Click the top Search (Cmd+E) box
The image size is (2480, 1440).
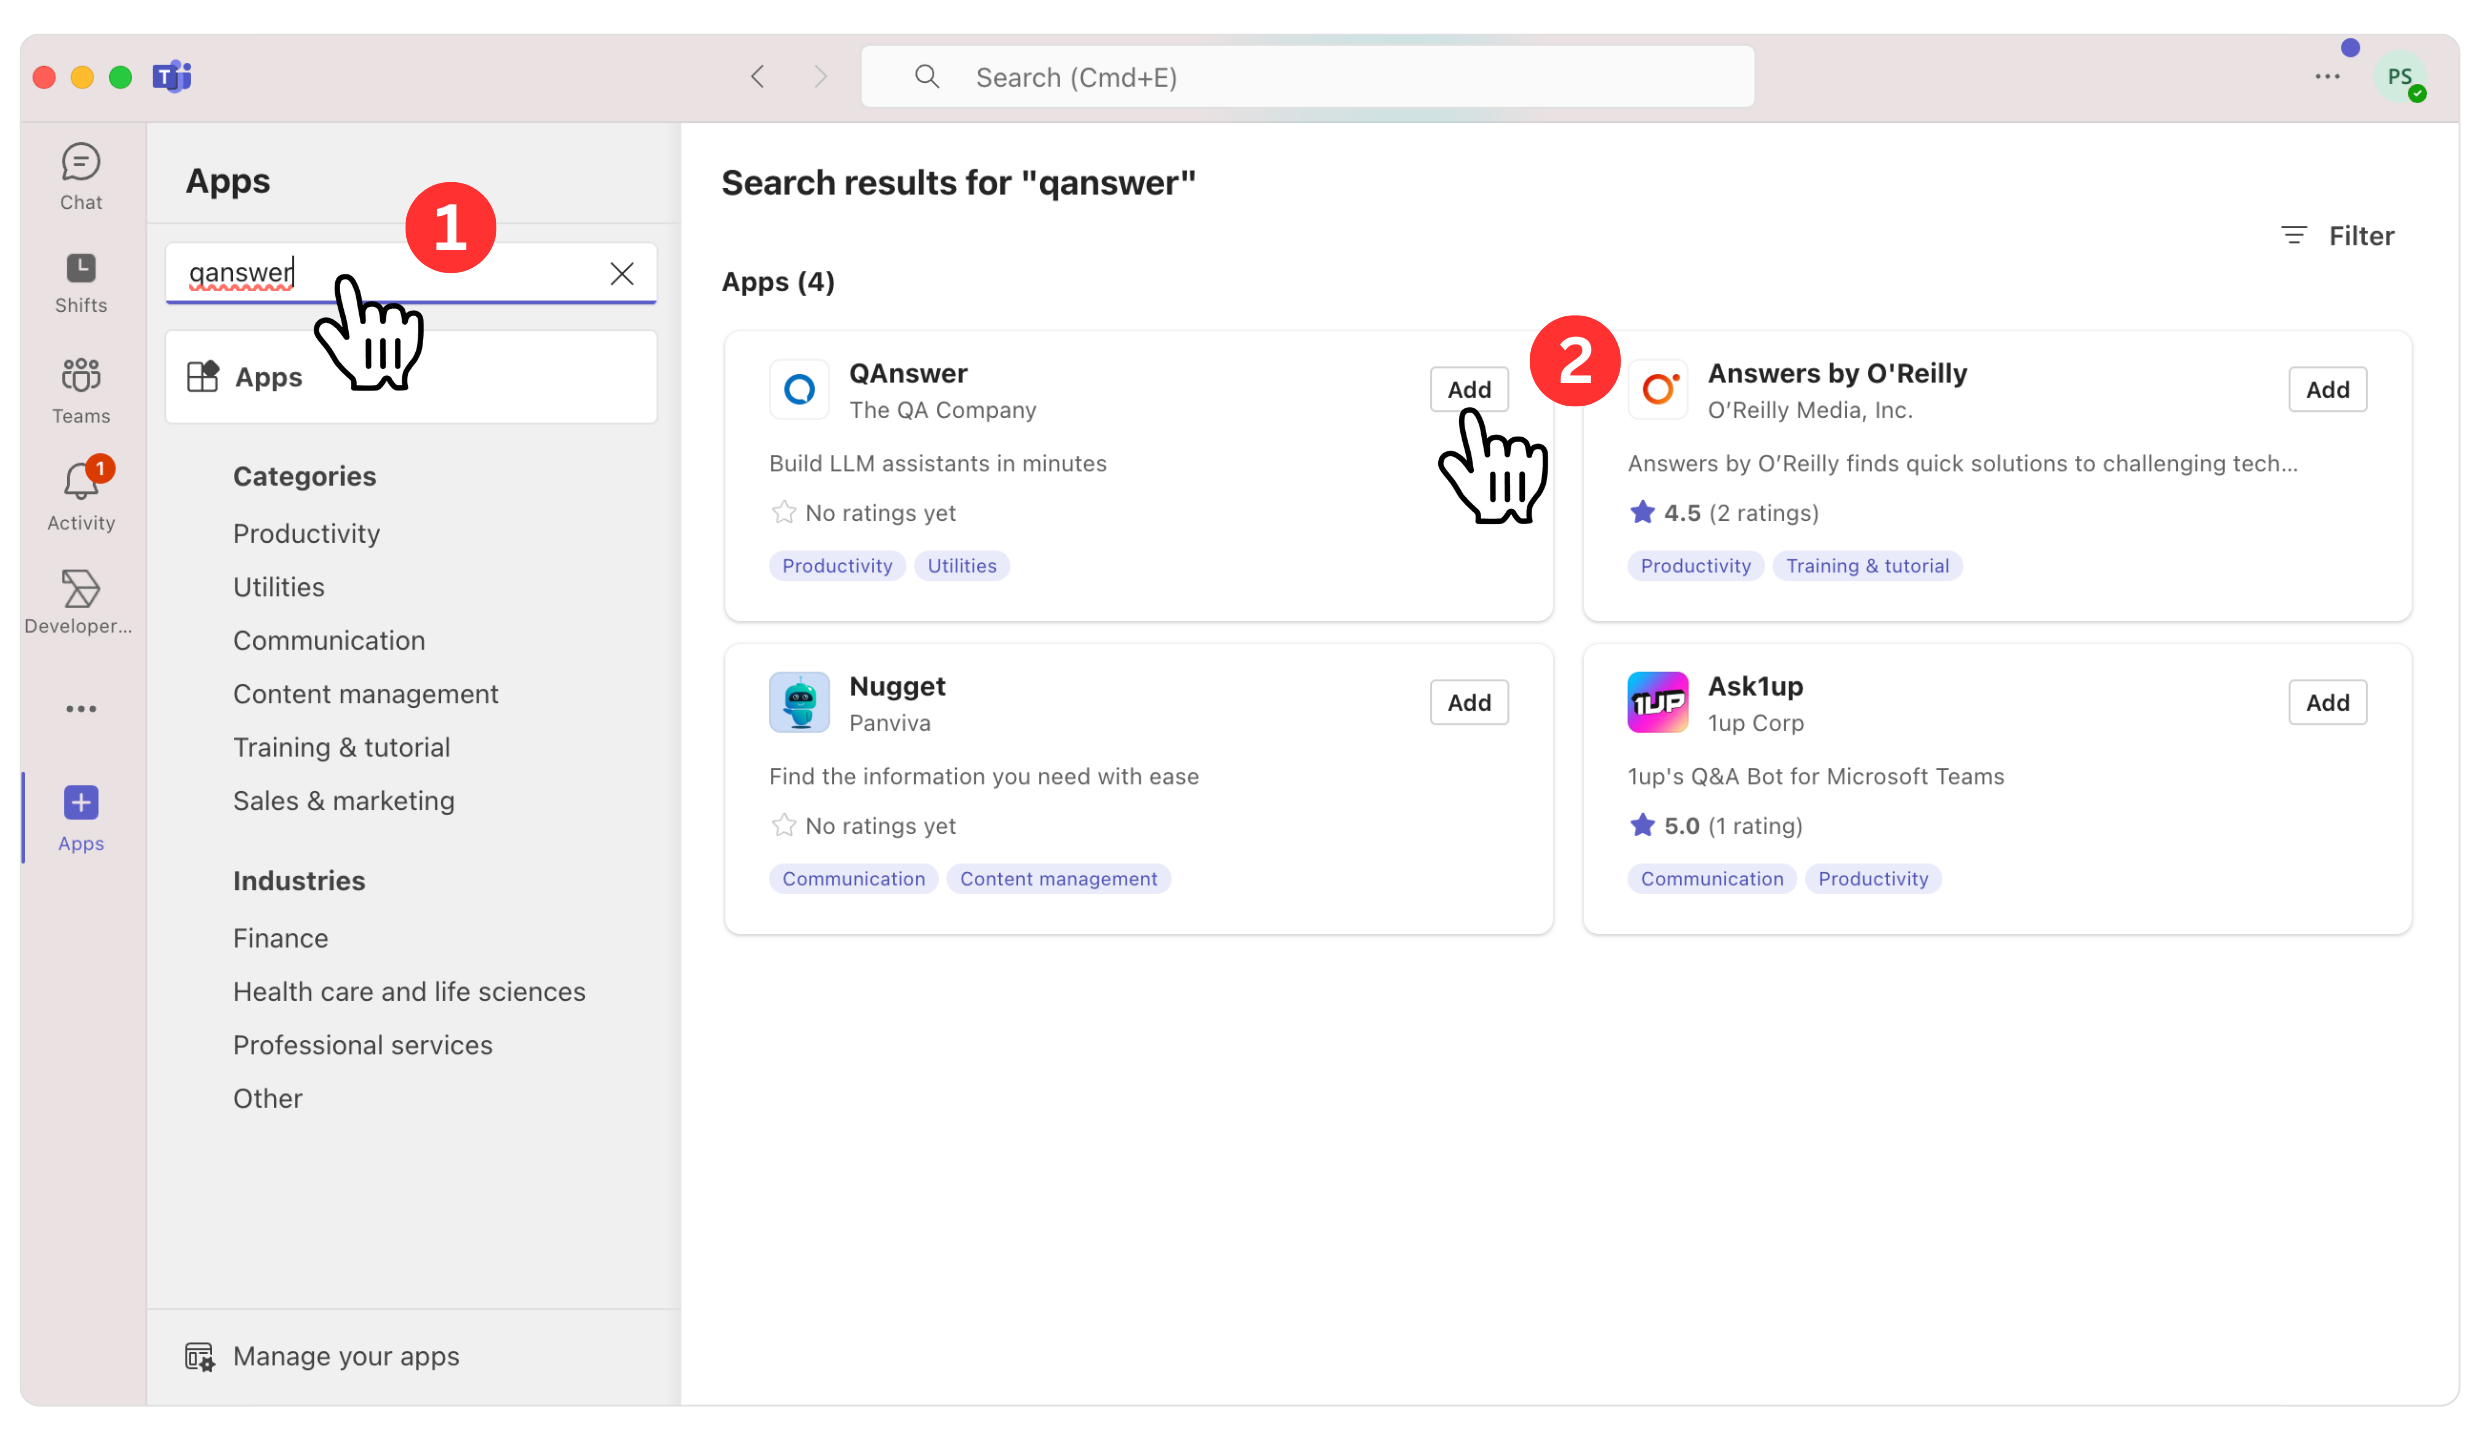point(1307,77)
